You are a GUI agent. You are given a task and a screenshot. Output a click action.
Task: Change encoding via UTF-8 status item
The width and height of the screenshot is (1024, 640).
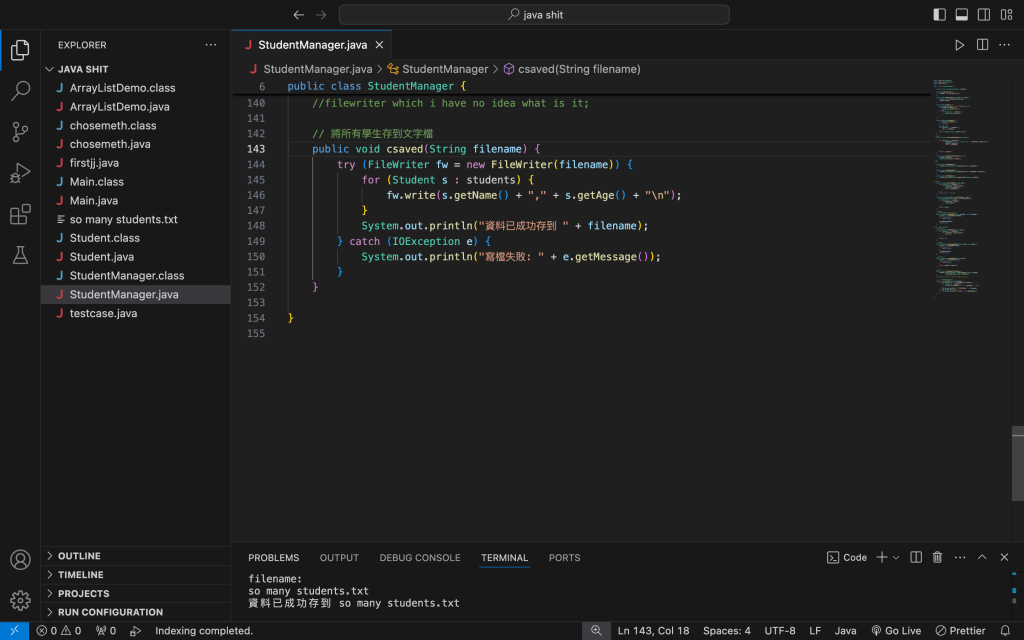(x=780, y=631)
